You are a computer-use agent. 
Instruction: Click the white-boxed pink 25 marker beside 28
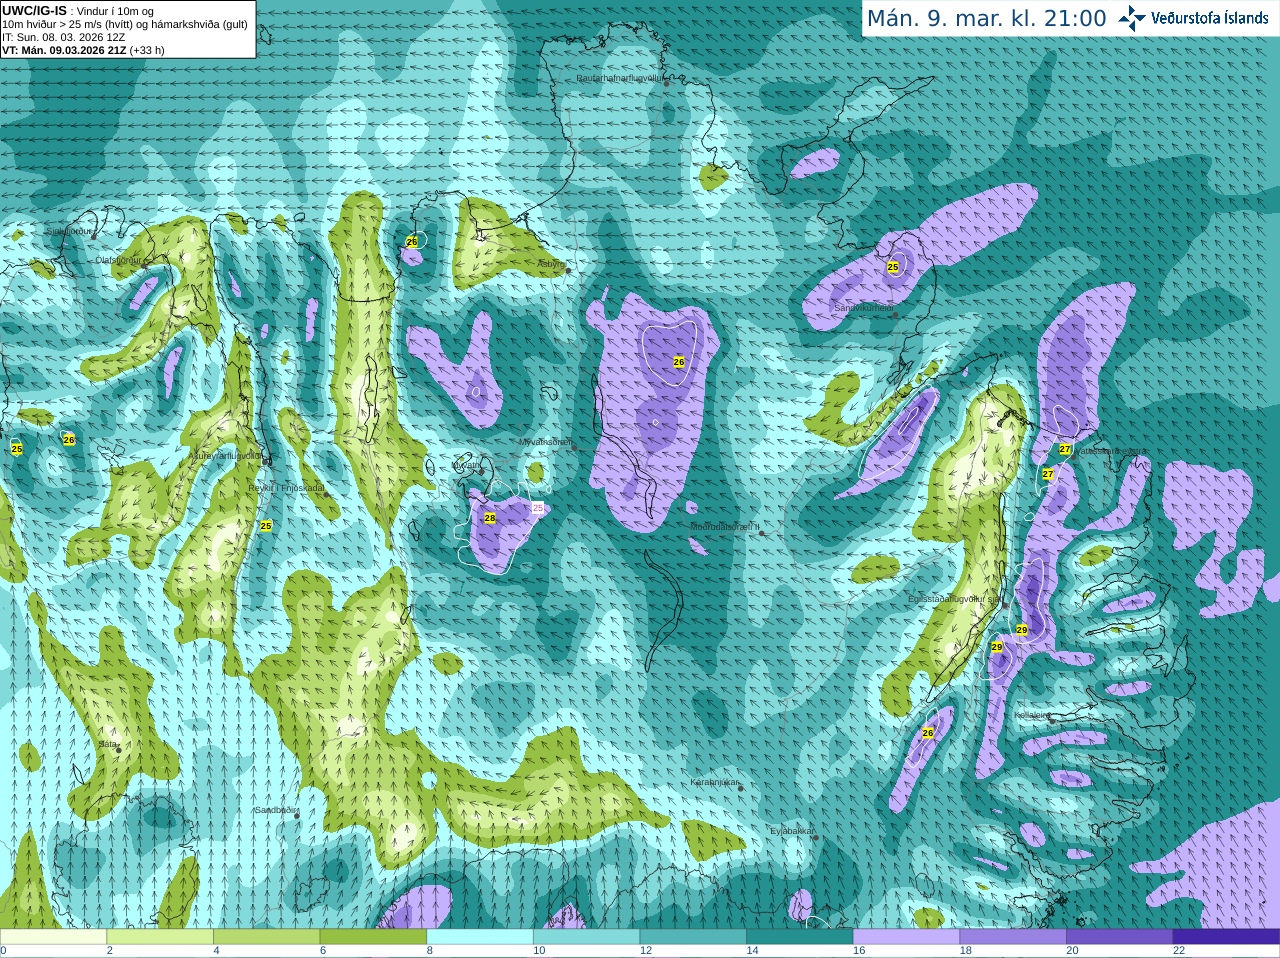pyautogui.click(x=537, y=508)
